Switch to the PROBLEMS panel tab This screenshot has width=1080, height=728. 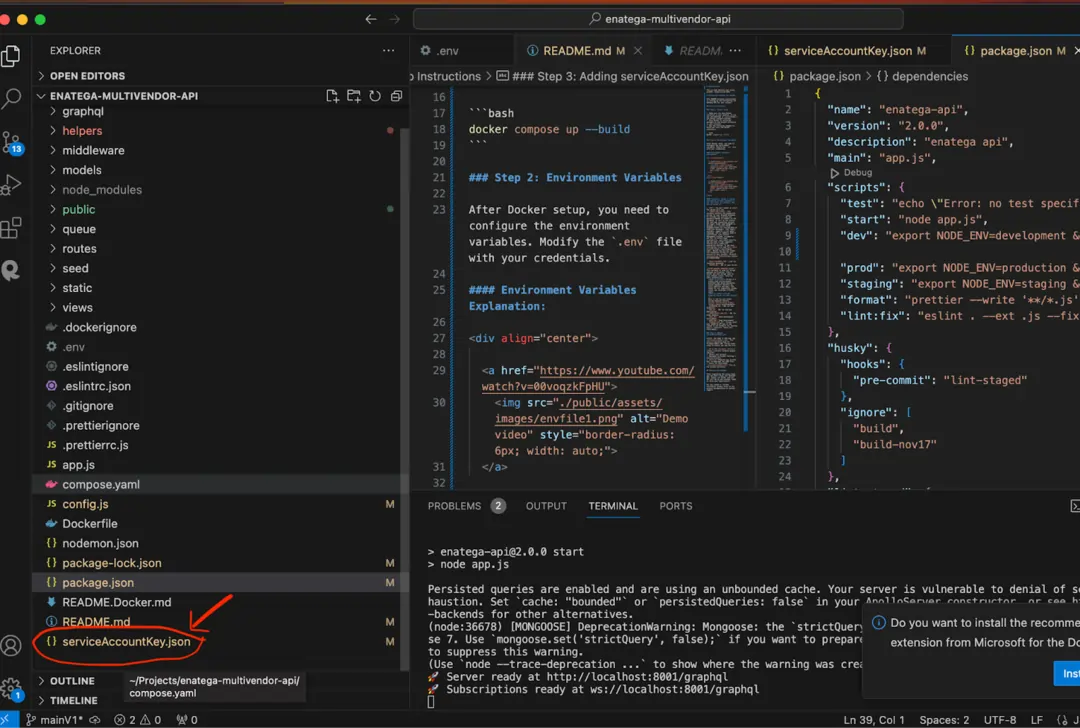pos(454,506)
